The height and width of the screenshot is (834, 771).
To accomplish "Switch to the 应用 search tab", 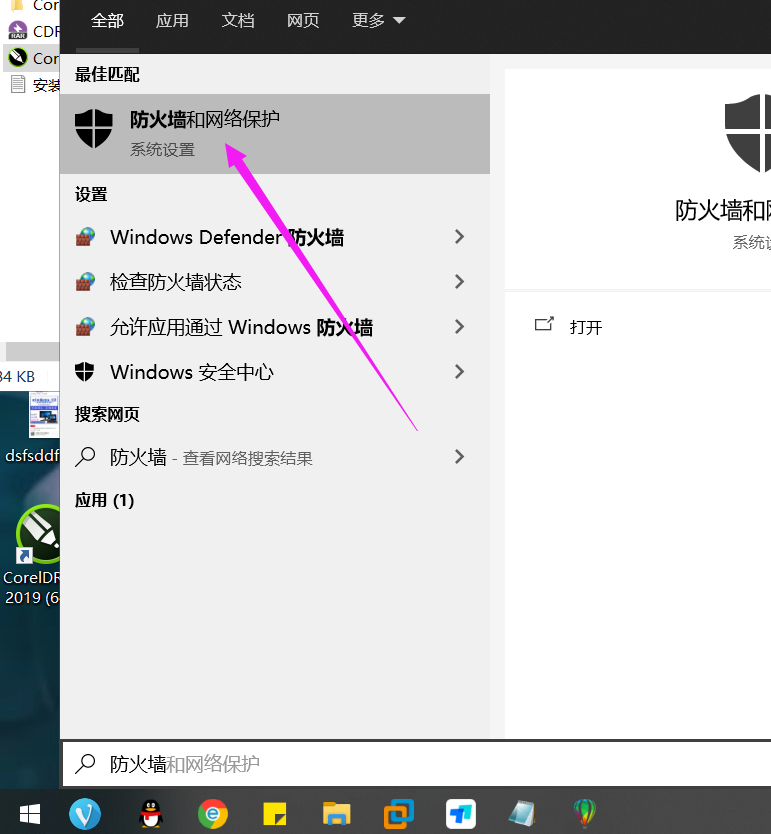I will tap(172, 21).
